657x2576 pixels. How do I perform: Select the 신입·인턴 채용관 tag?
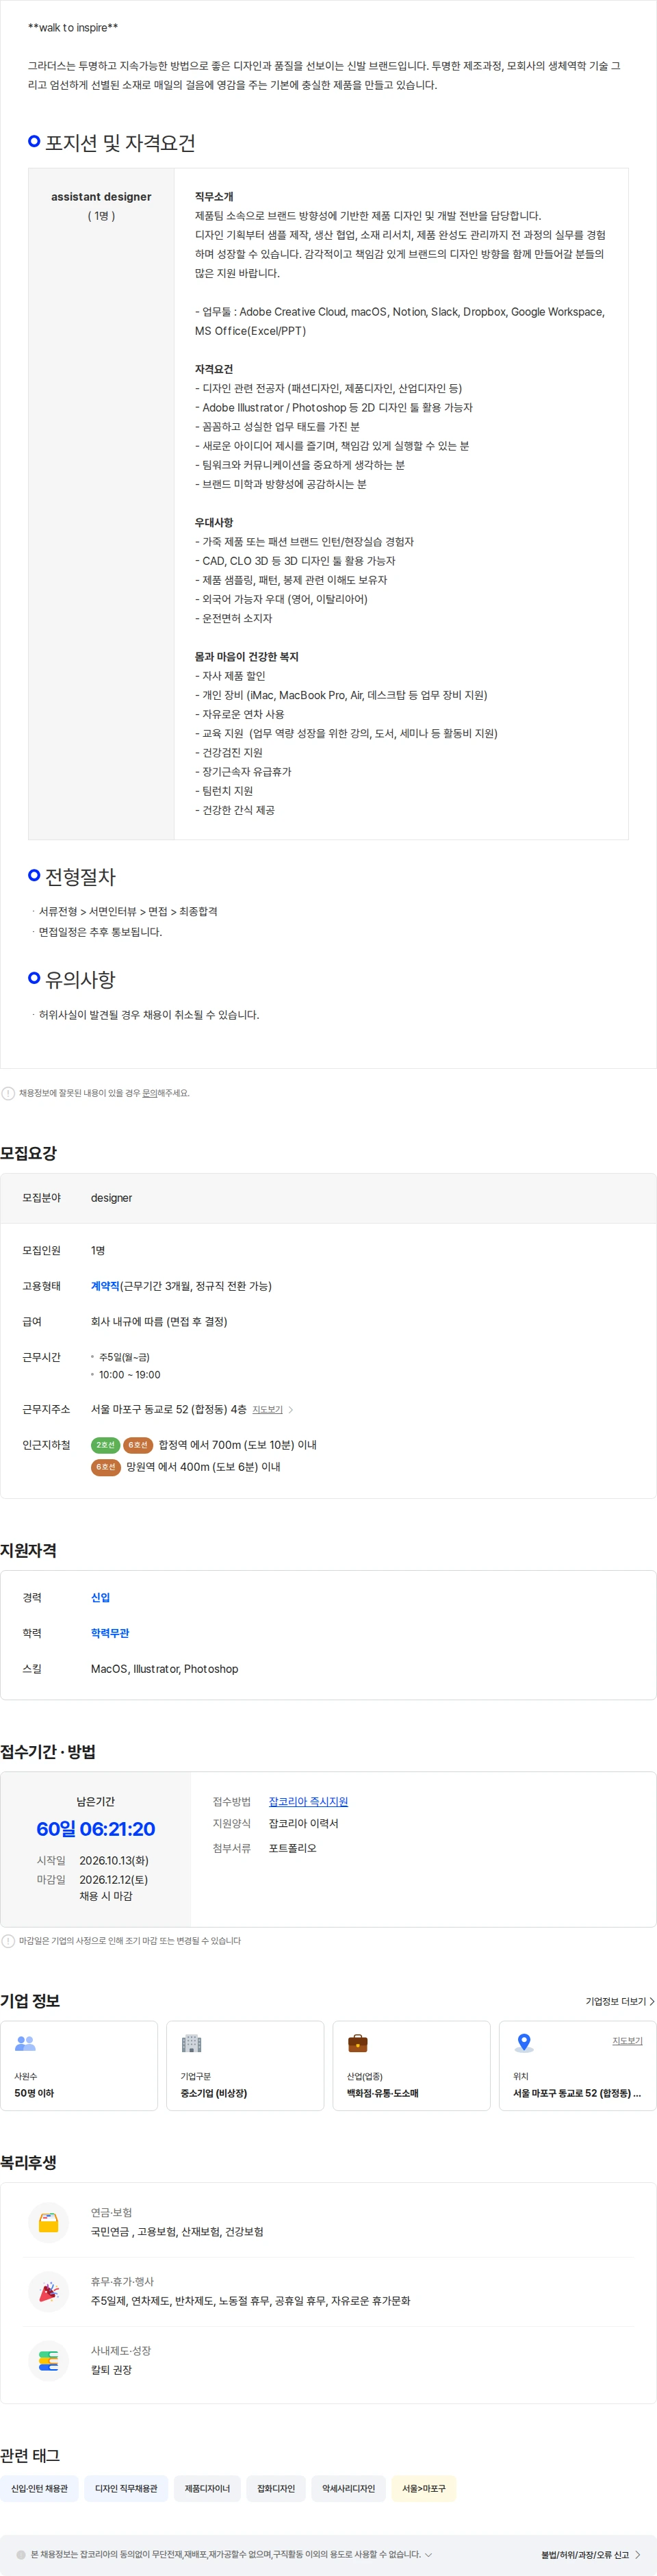[x=39, y=2488]
